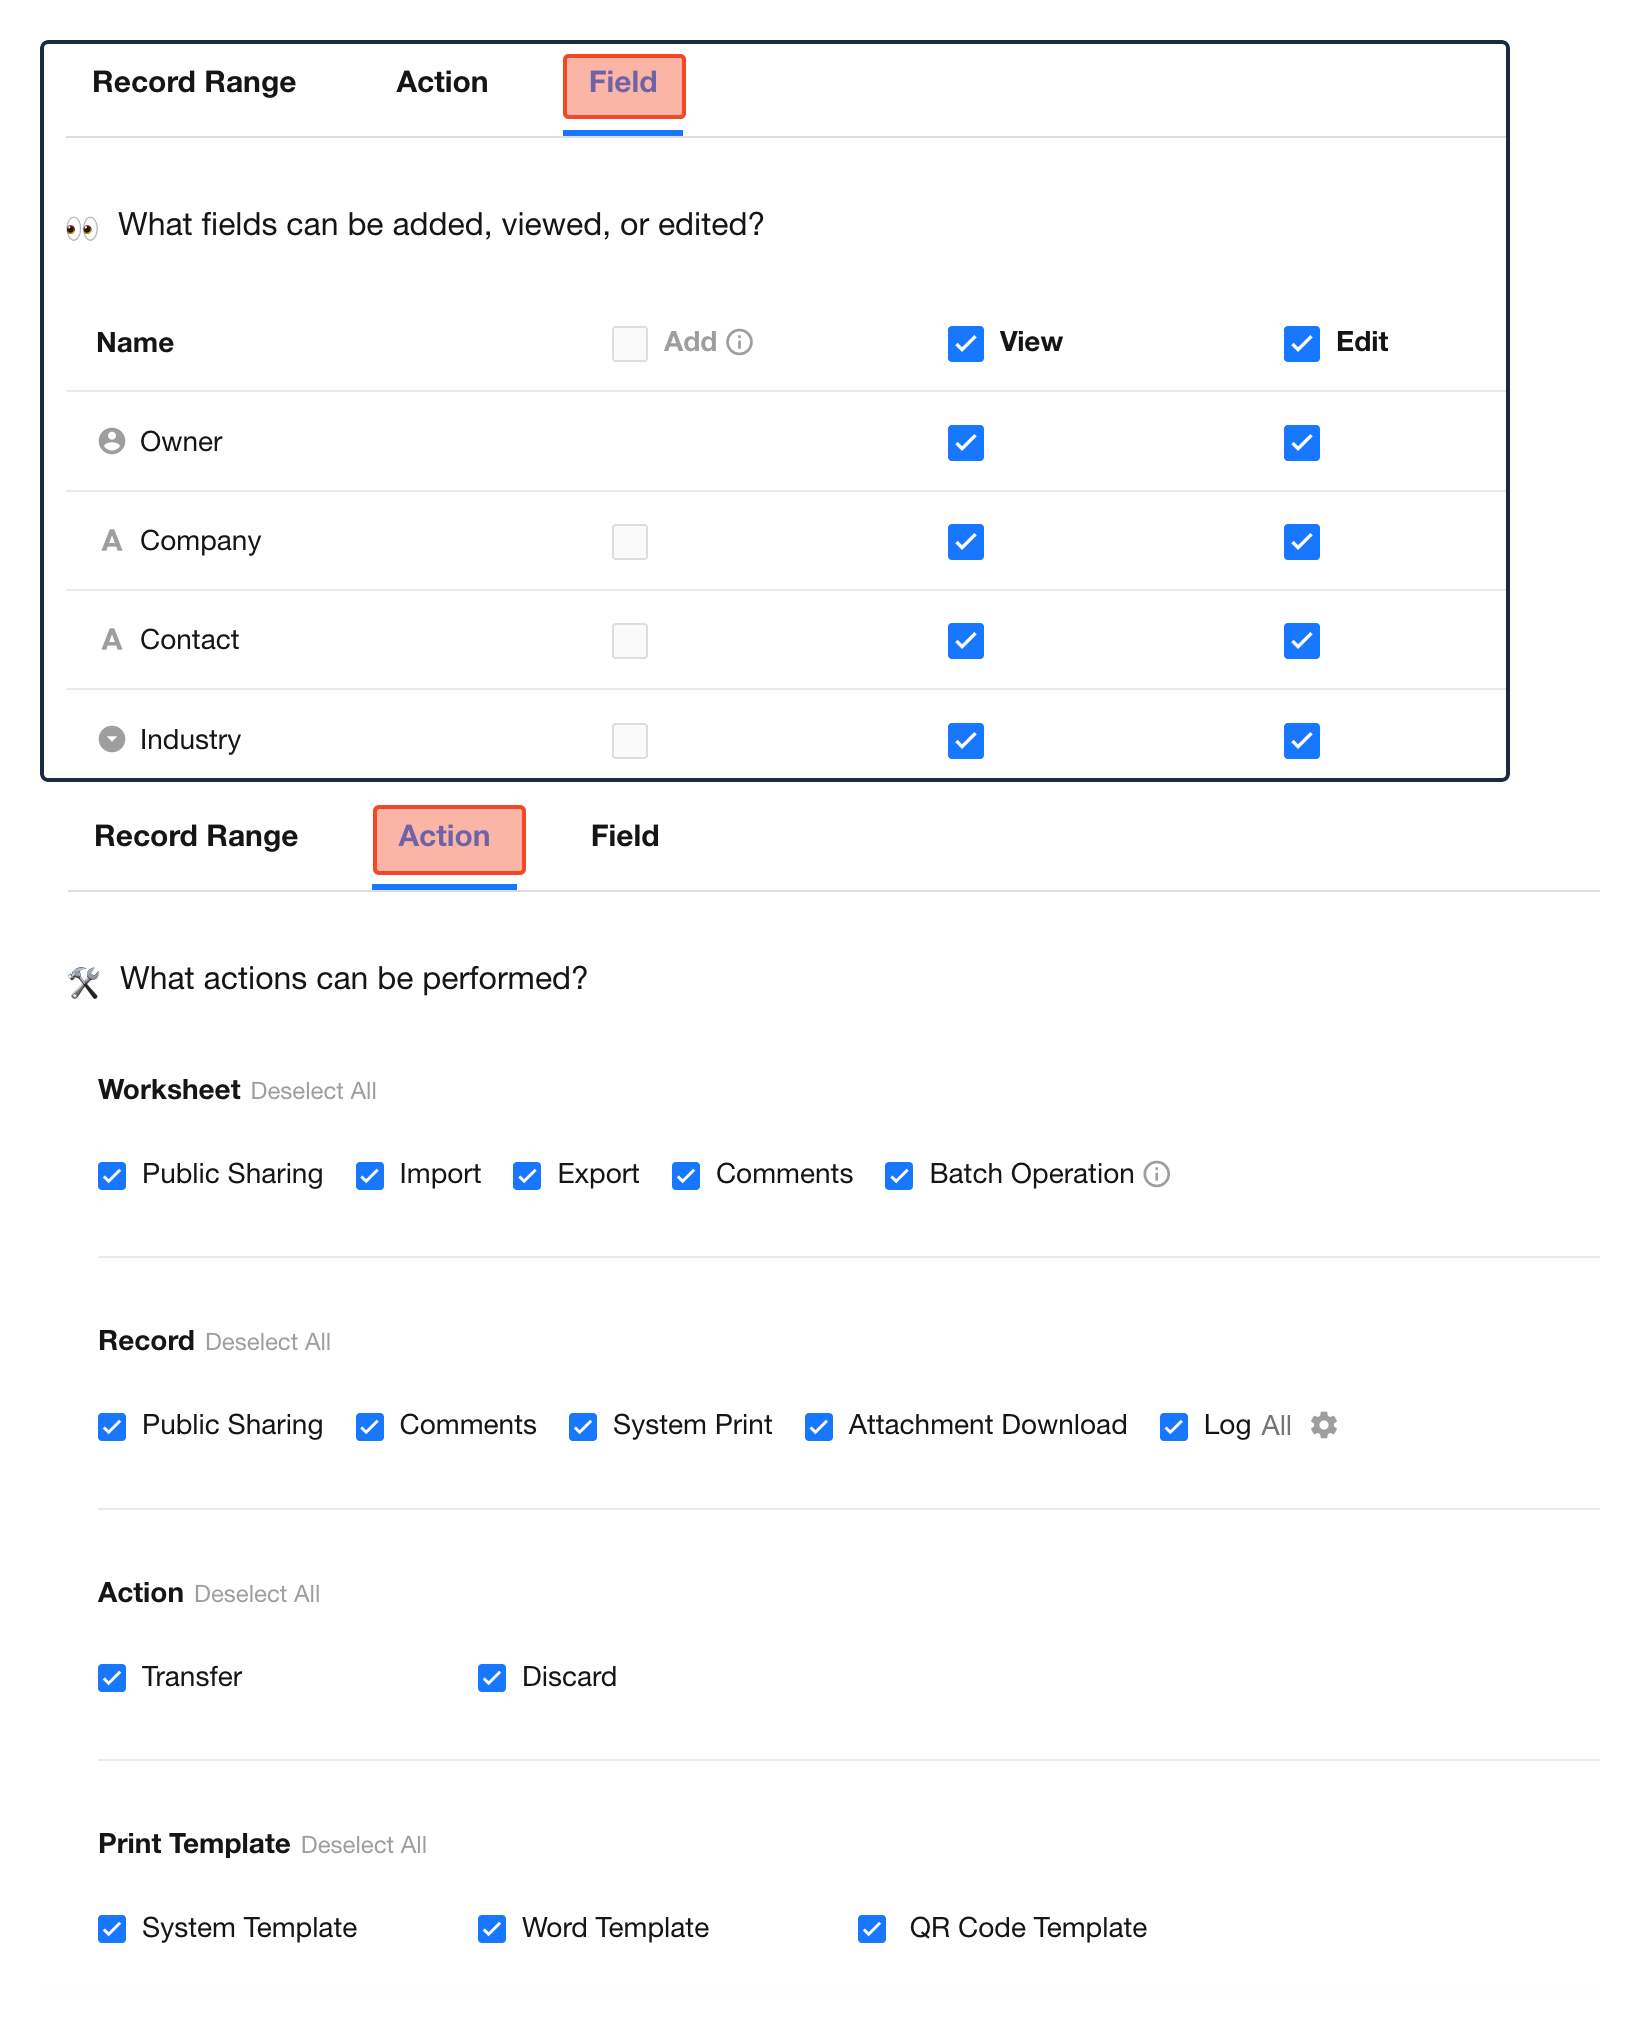
Task: Click Deselect All next to Print Template
Action: [x=364, y=1845]
